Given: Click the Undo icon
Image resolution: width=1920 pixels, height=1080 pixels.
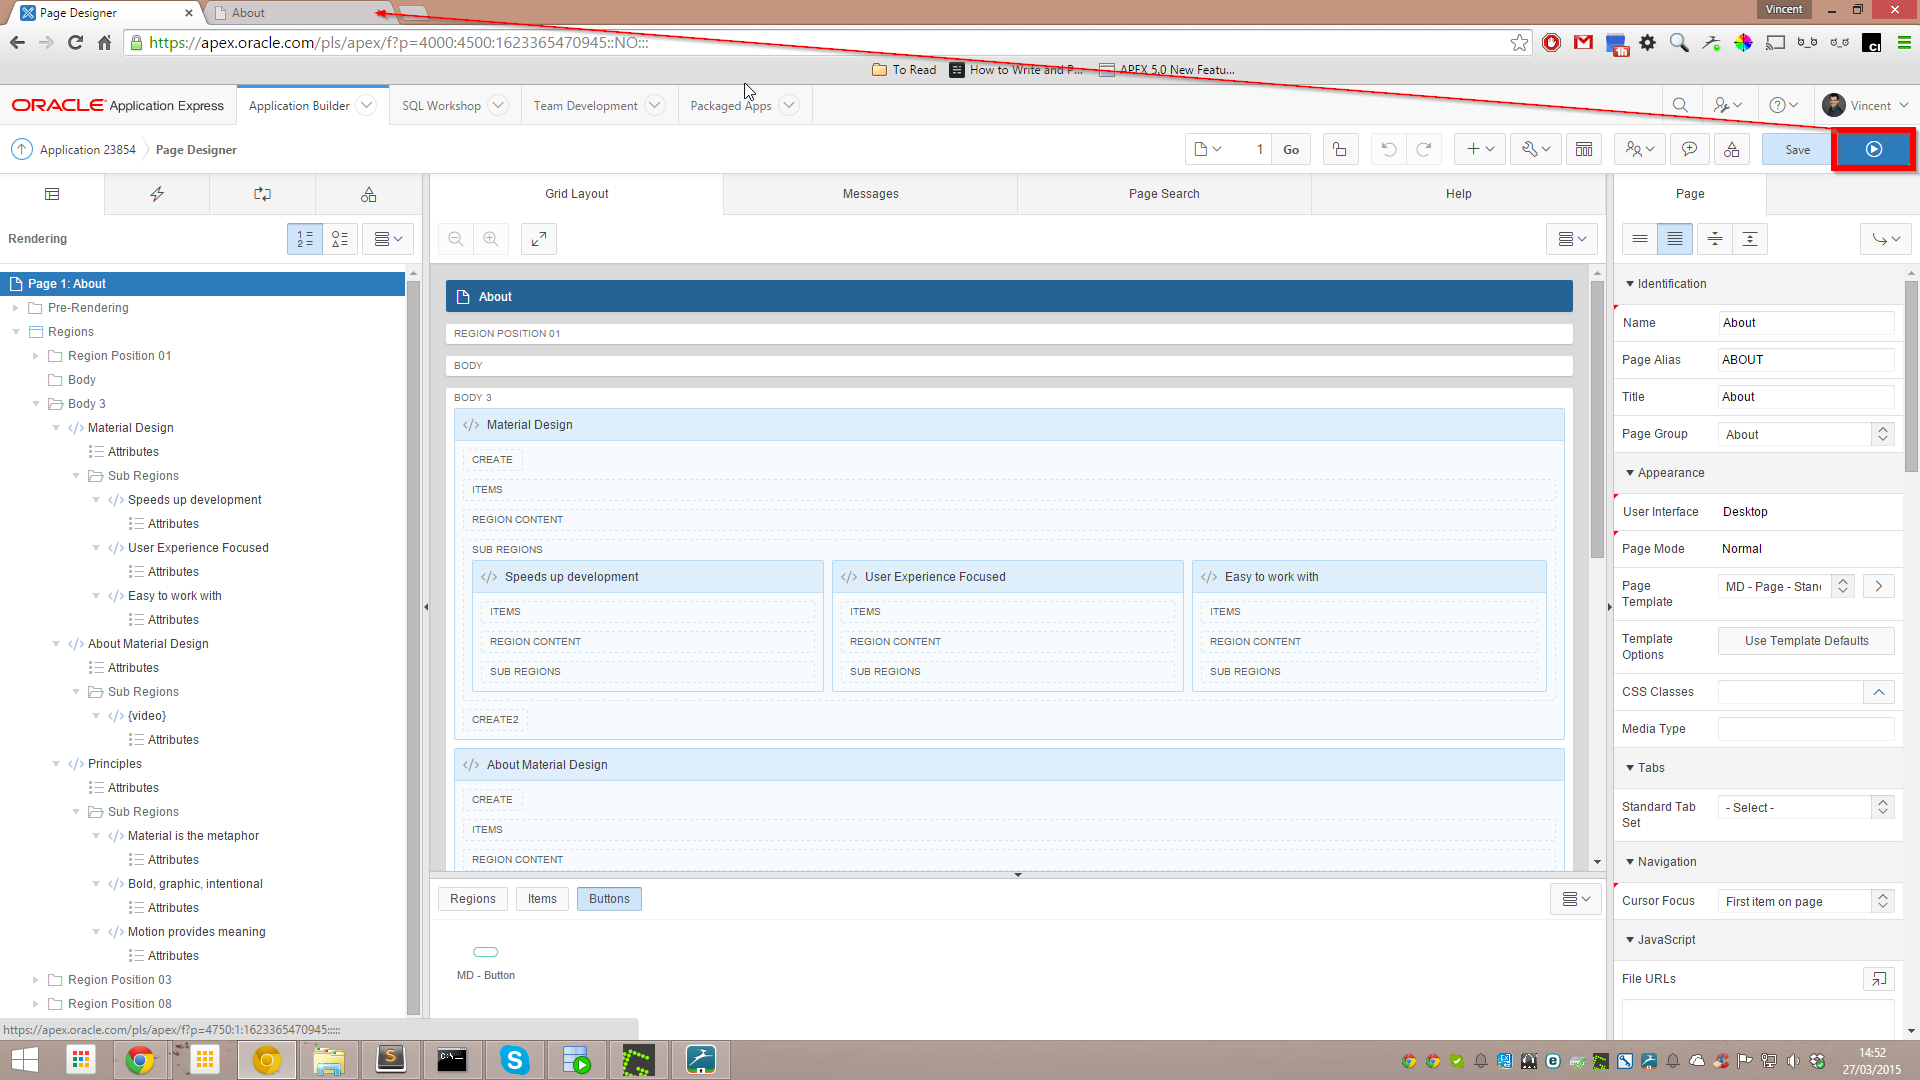Looking at the screenshot, I should click(x=1388, y=149).
